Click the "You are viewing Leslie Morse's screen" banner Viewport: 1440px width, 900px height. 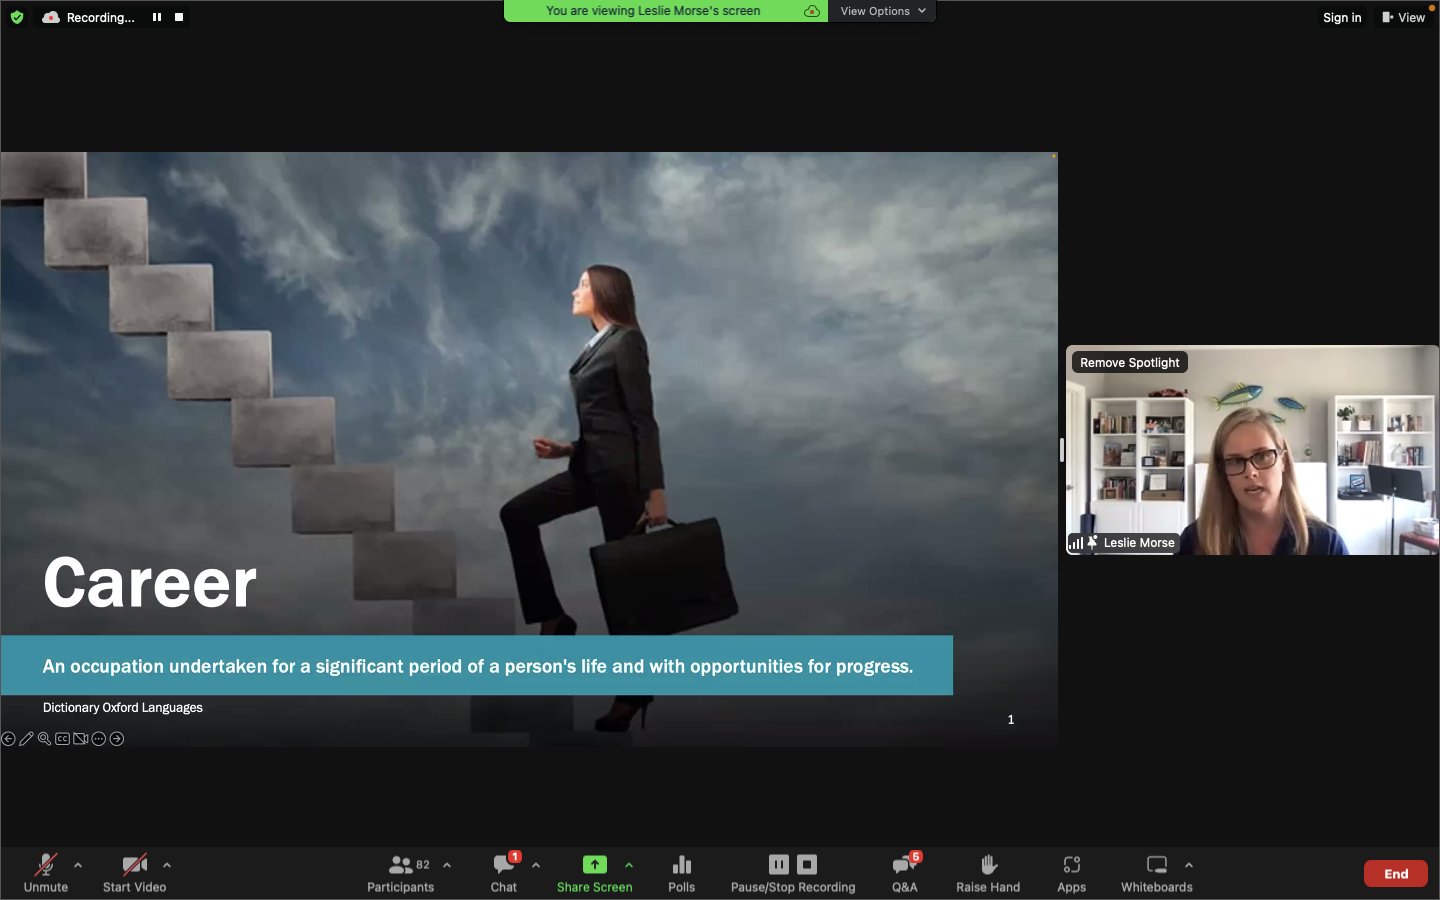(653, 11)
